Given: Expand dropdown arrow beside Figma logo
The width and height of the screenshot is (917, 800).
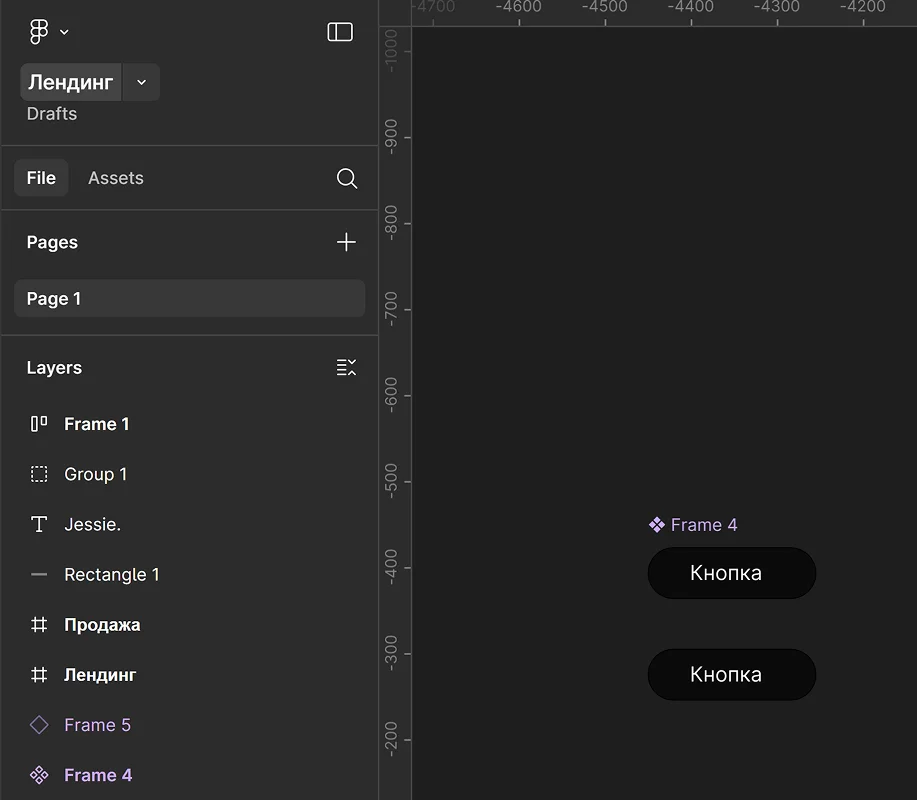Looking at the screenshot, I should click(65, 32).
